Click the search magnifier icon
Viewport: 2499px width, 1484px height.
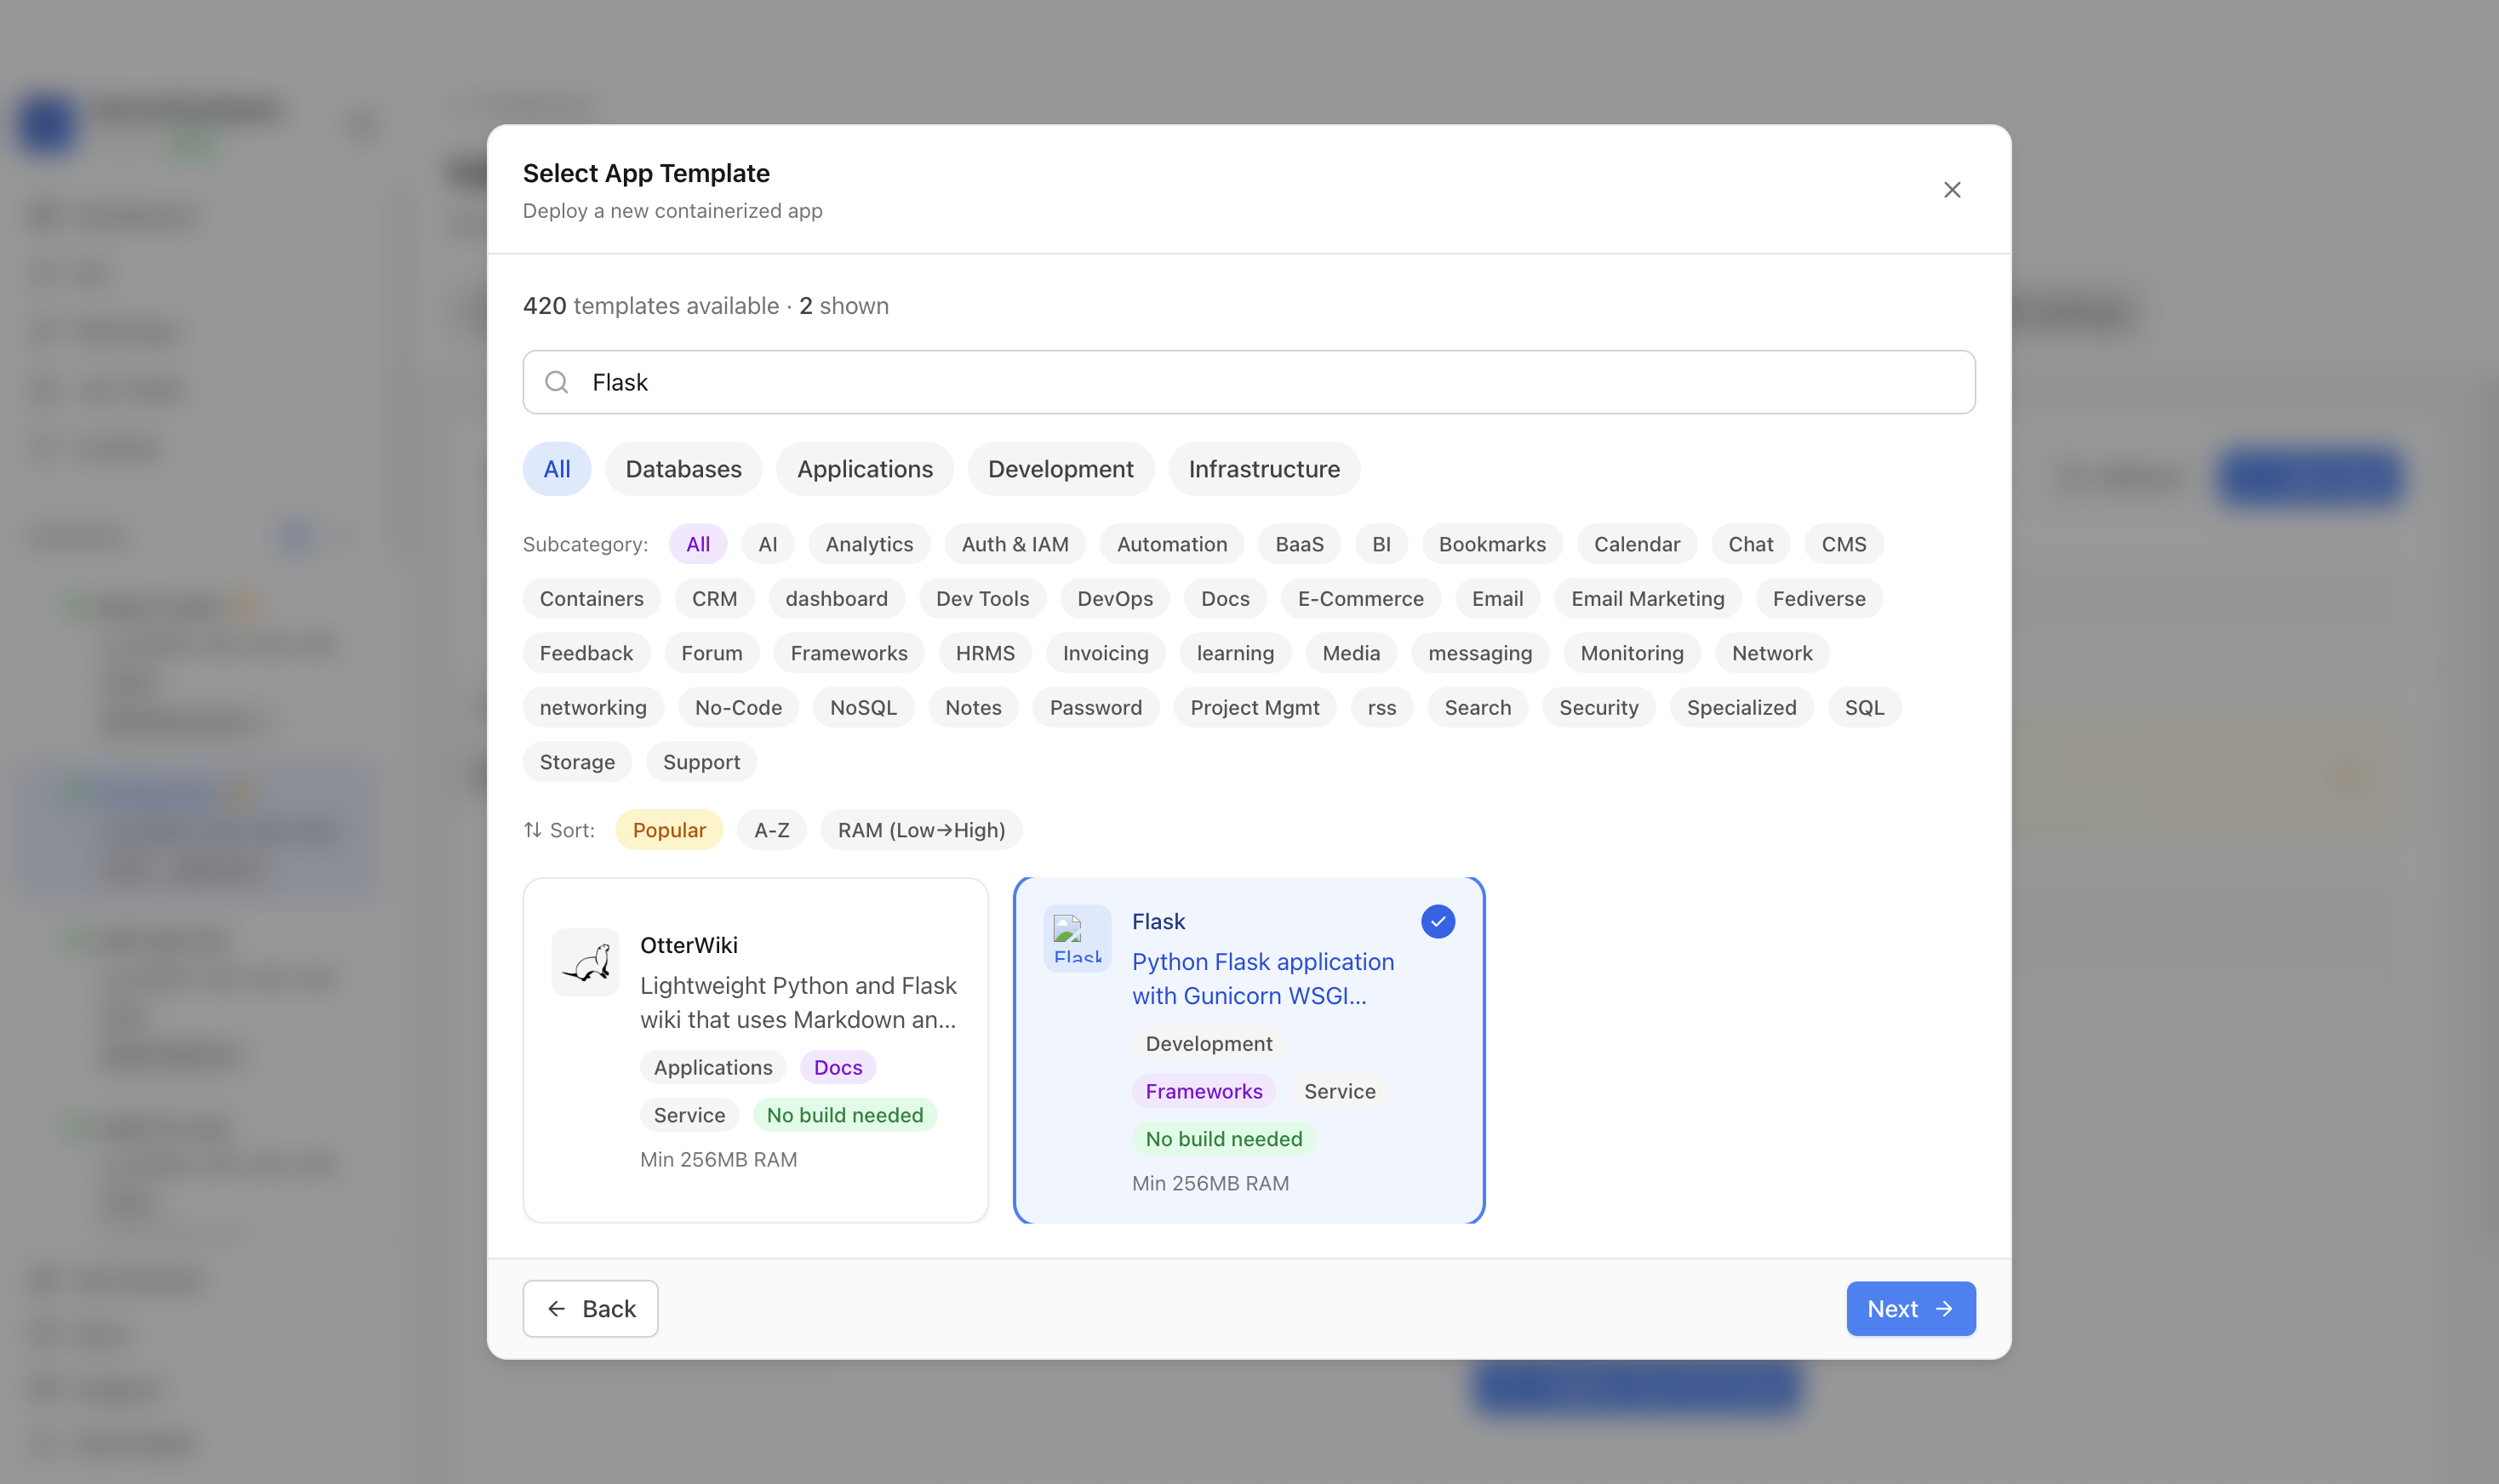click(x=556, y=382)
